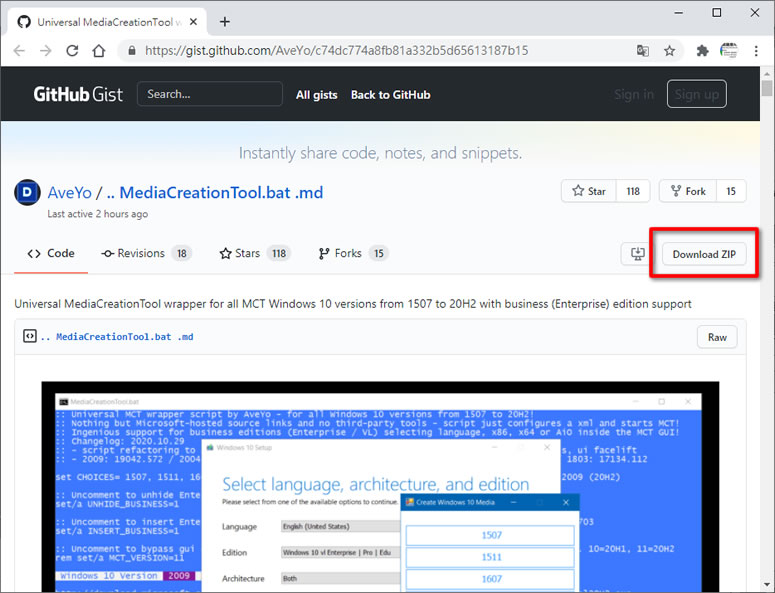Fork this gist with the Fork button

(x=688, y=191)
